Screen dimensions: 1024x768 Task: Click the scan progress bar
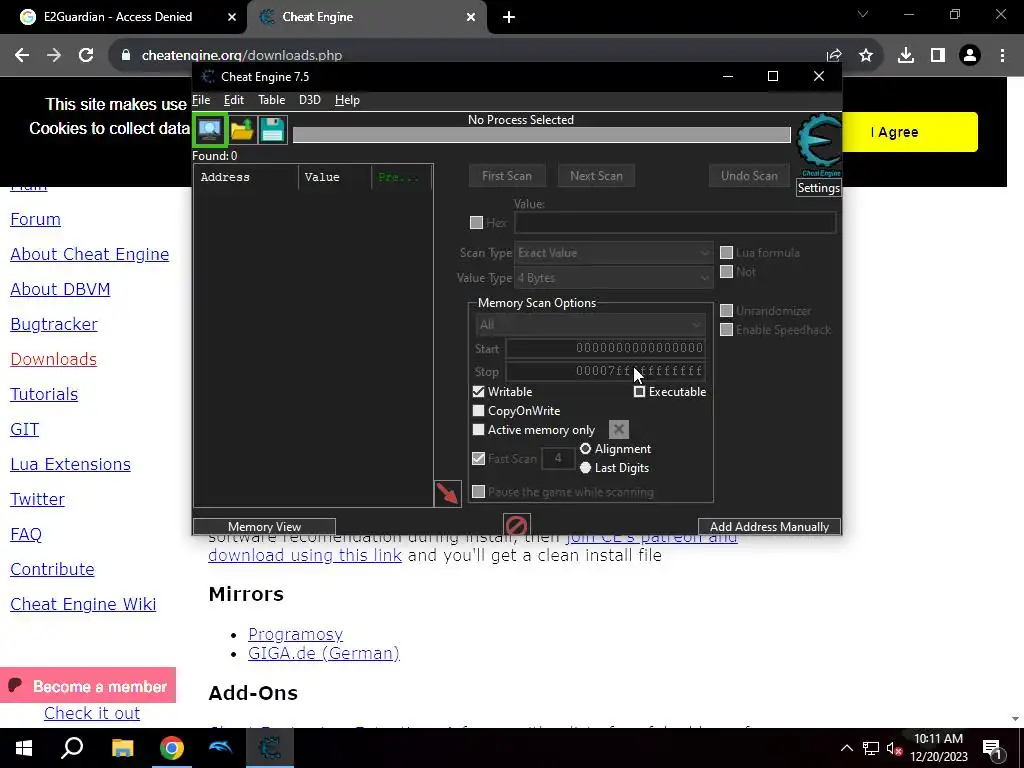541,135
